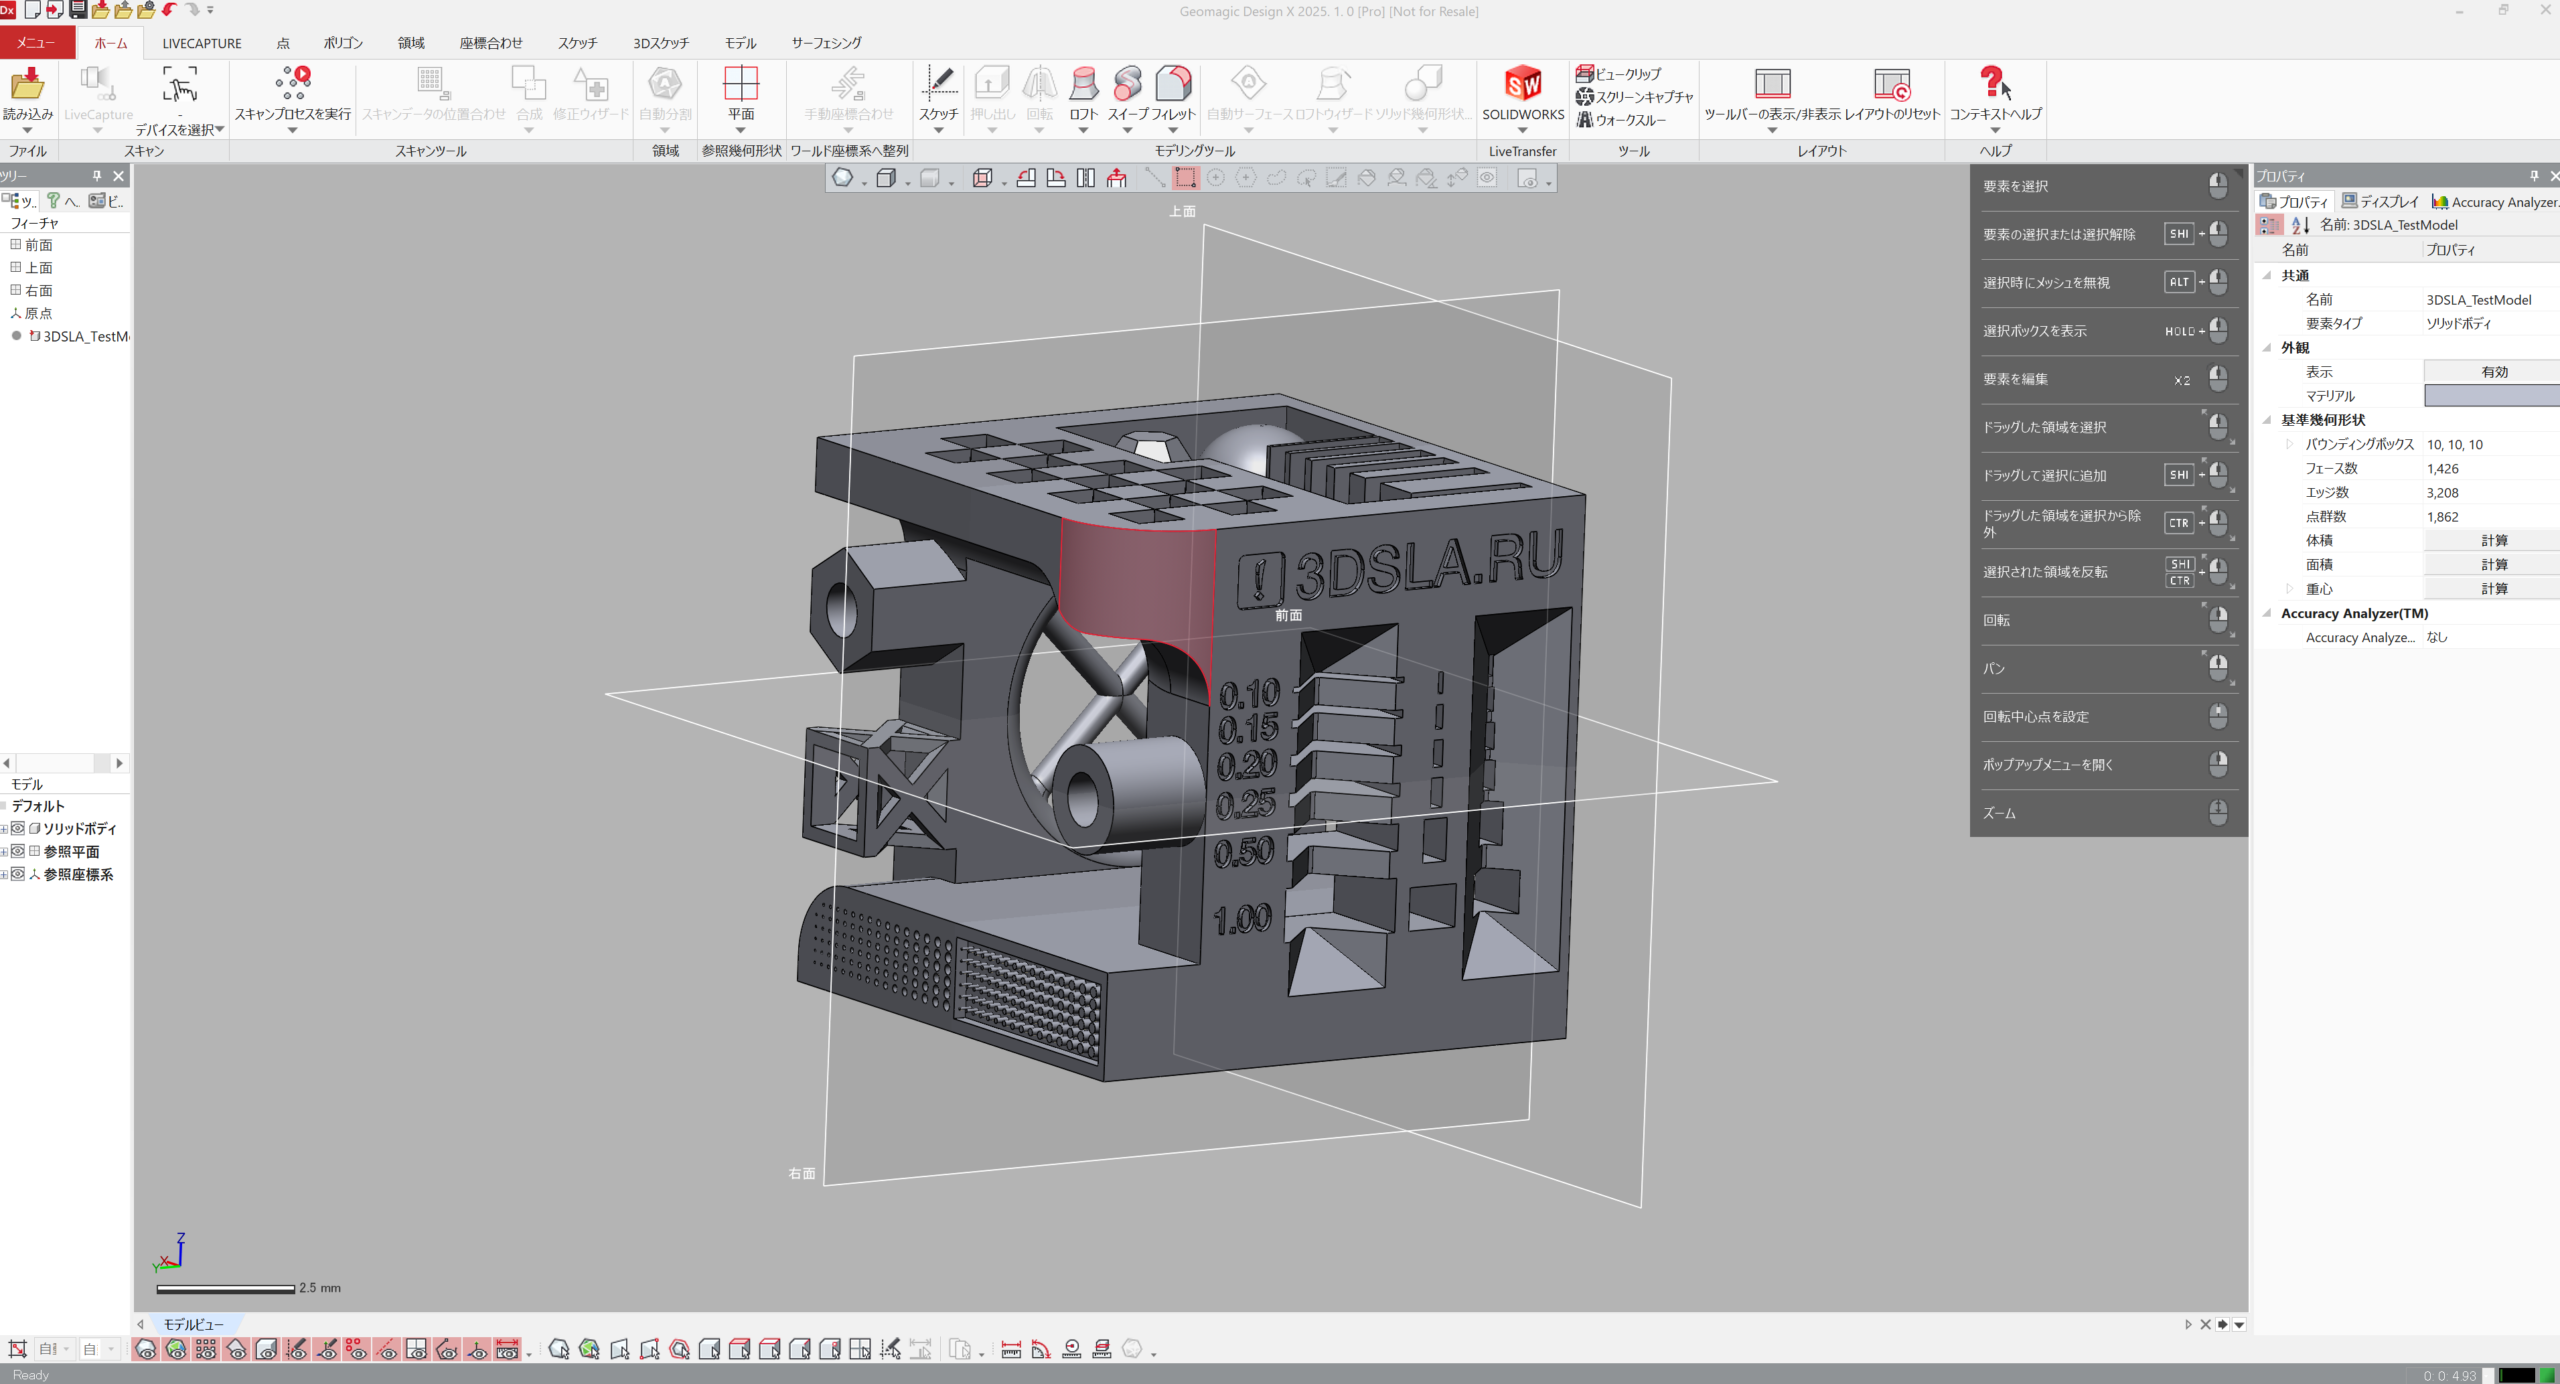Image resolution: width=2560 pixels, height=1384 pixels.
Task: Expand the バウンディングボックス property row
Action: coord(2290,444)
